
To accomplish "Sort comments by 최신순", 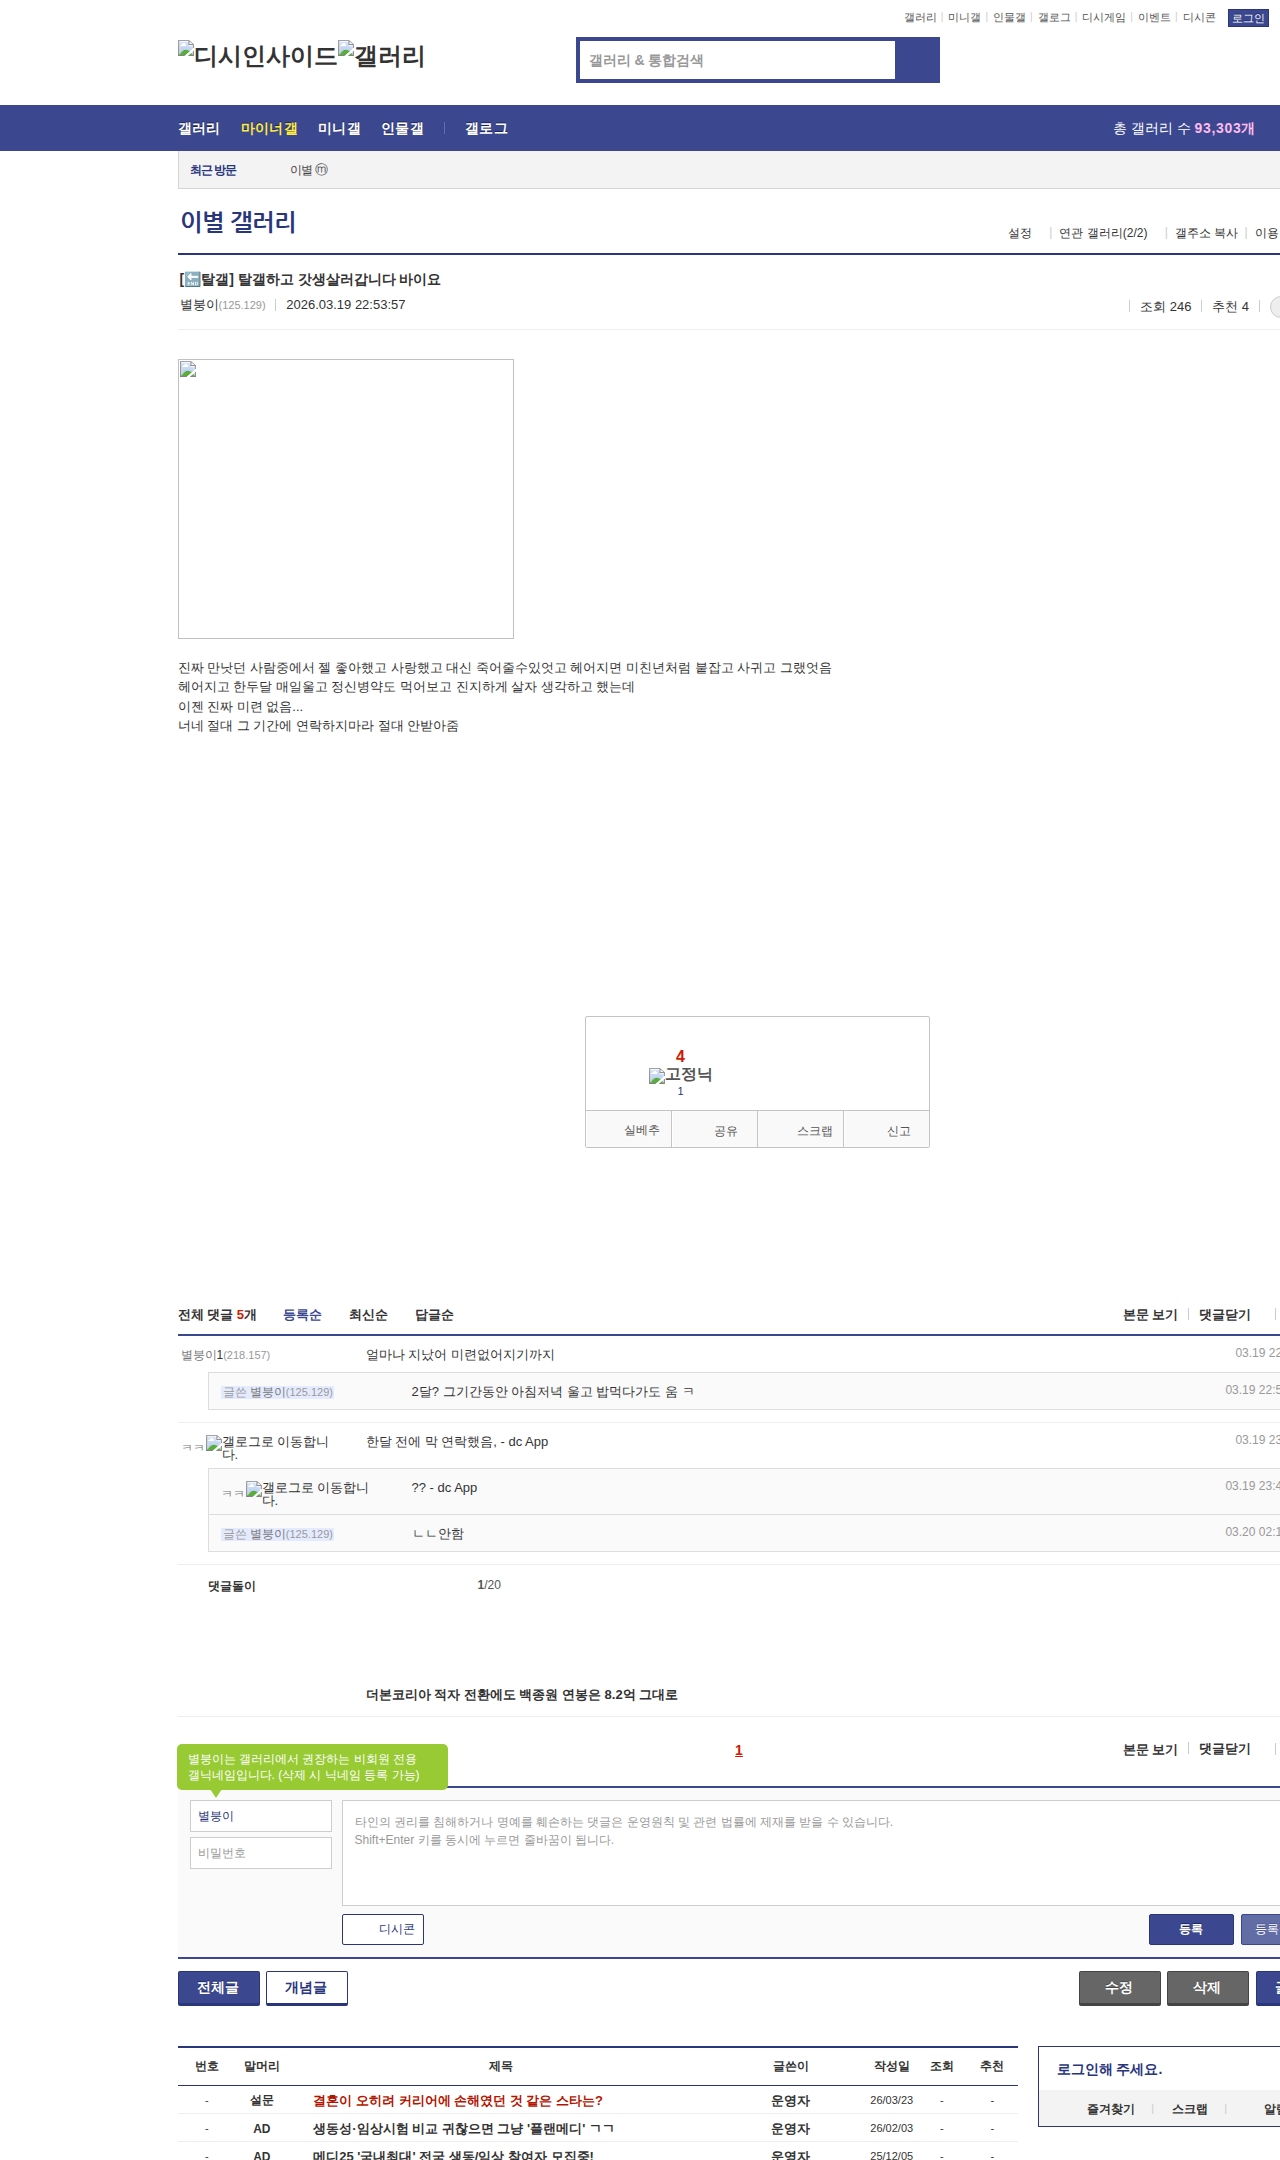I will coord(368,1315).
